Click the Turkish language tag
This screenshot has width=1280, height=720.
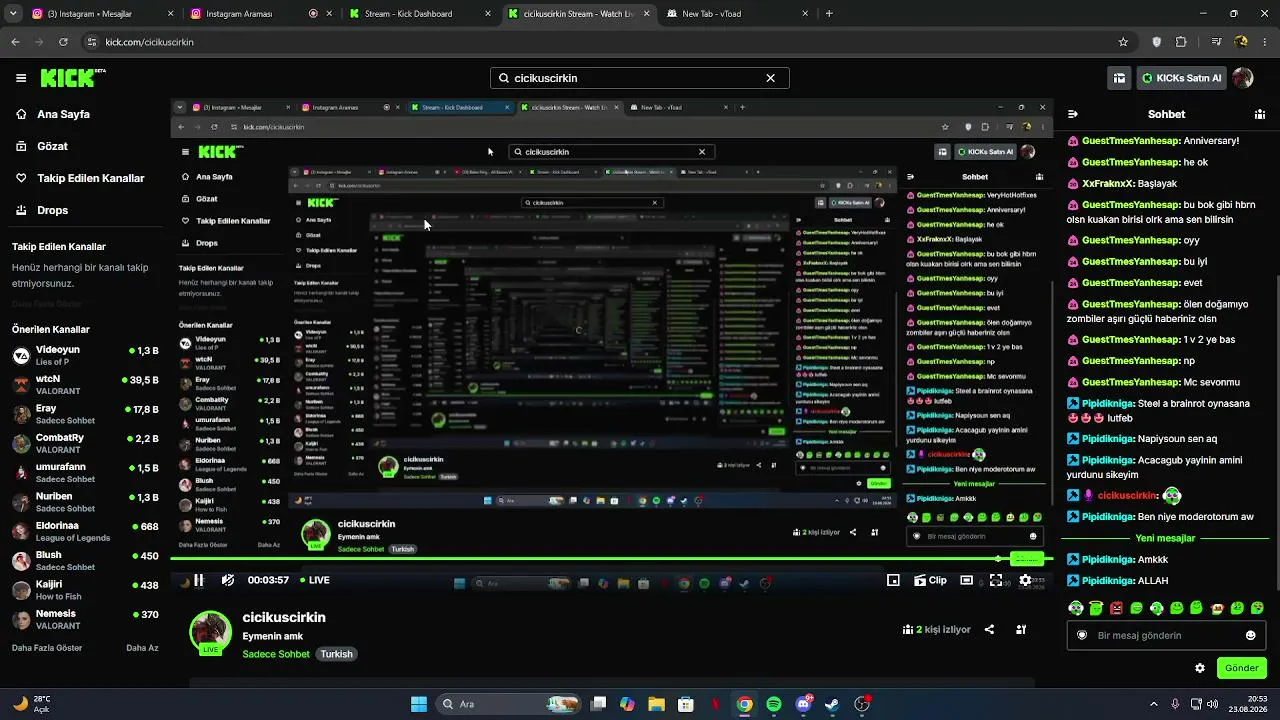pos(336,654)
